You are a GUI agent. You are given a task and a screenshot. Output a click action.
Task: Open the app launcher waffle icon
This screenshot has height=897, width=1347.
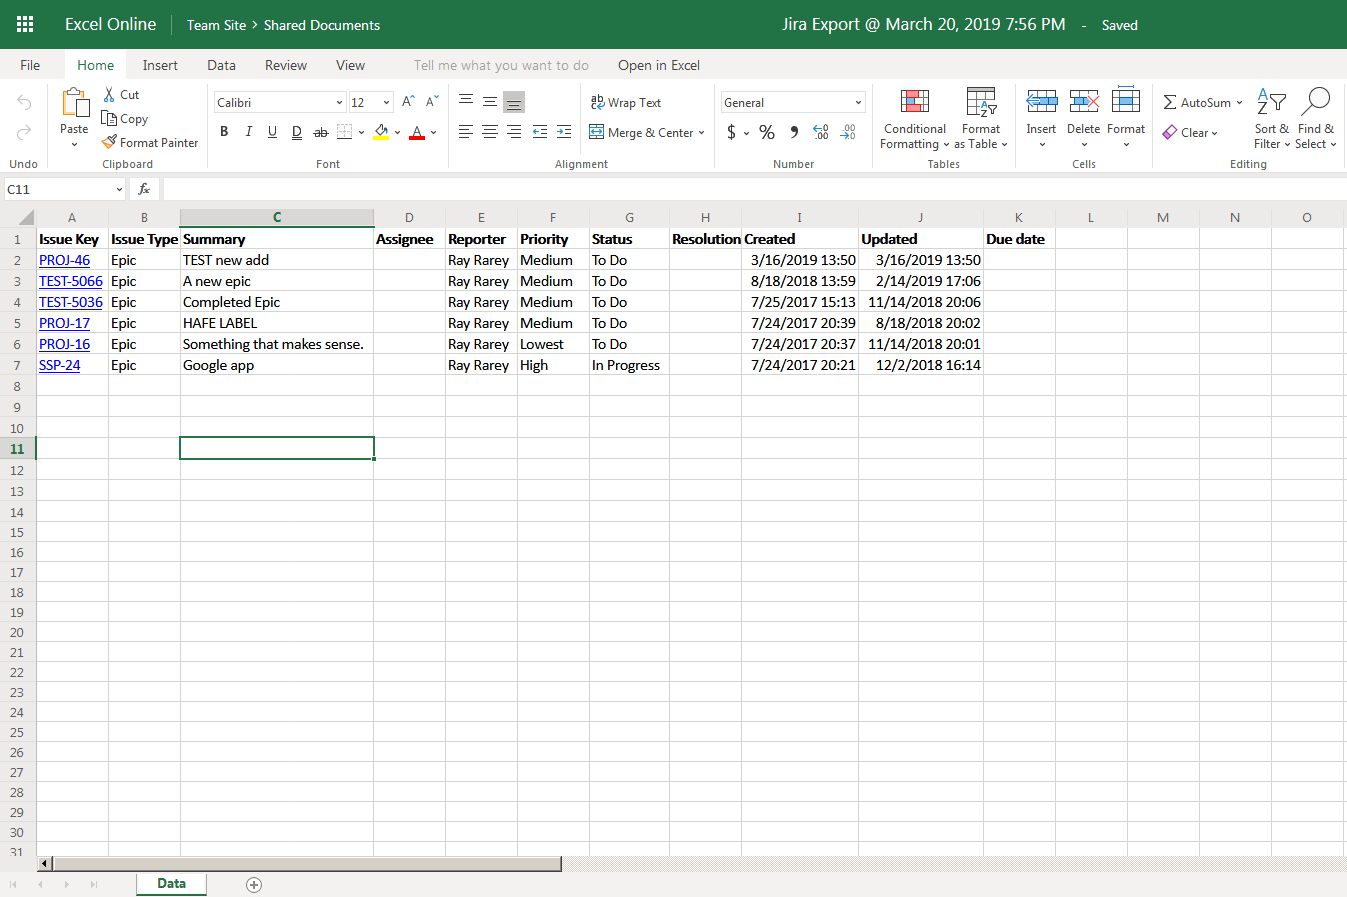pyautogui.click(x=25, y=24)
